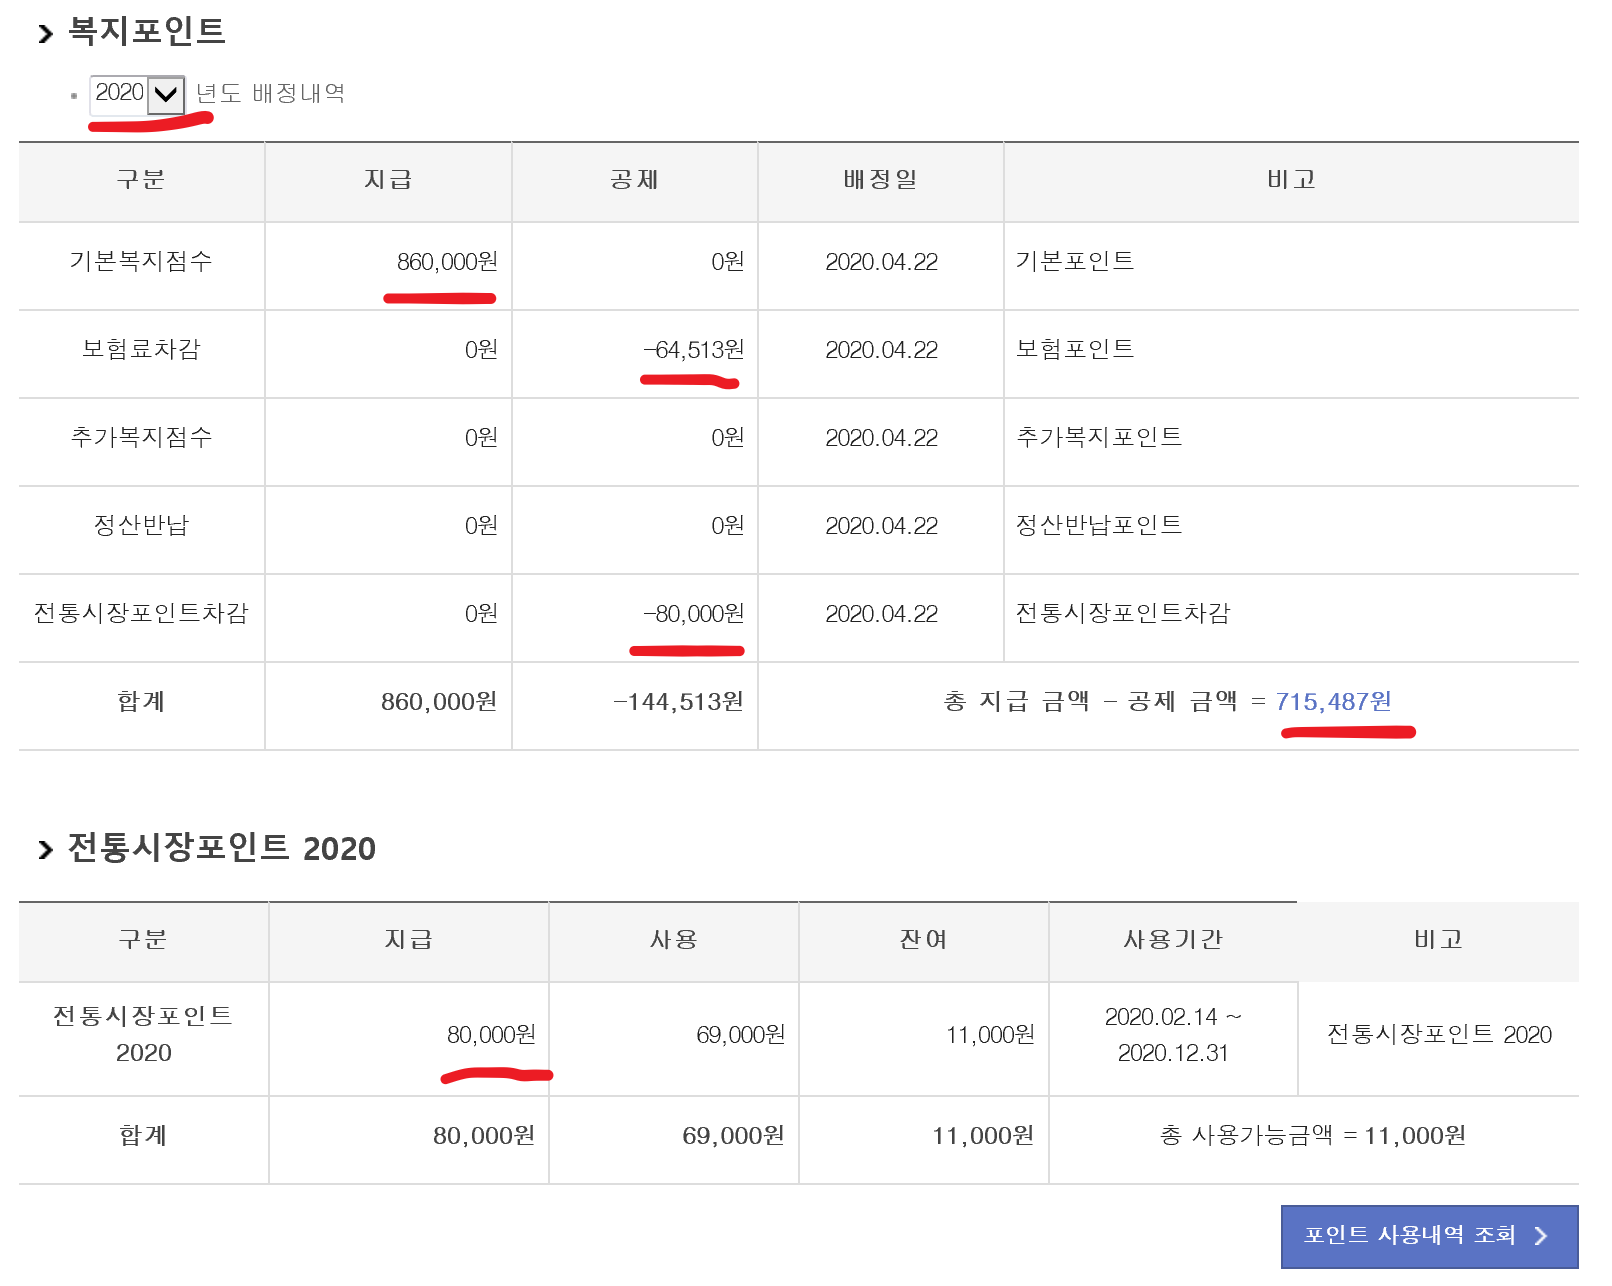
Task: Click the 배정일 column header
Action: (x=880, y=180)
